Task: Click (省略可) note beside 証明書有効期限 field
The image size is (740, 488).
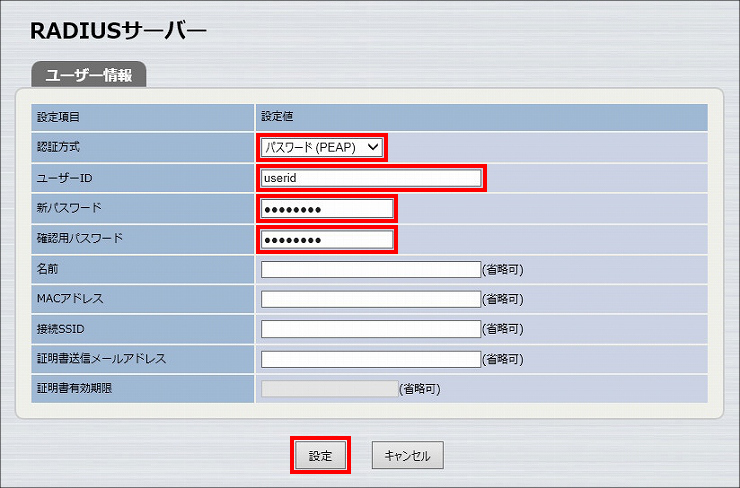Action: (x=420, y=389)
